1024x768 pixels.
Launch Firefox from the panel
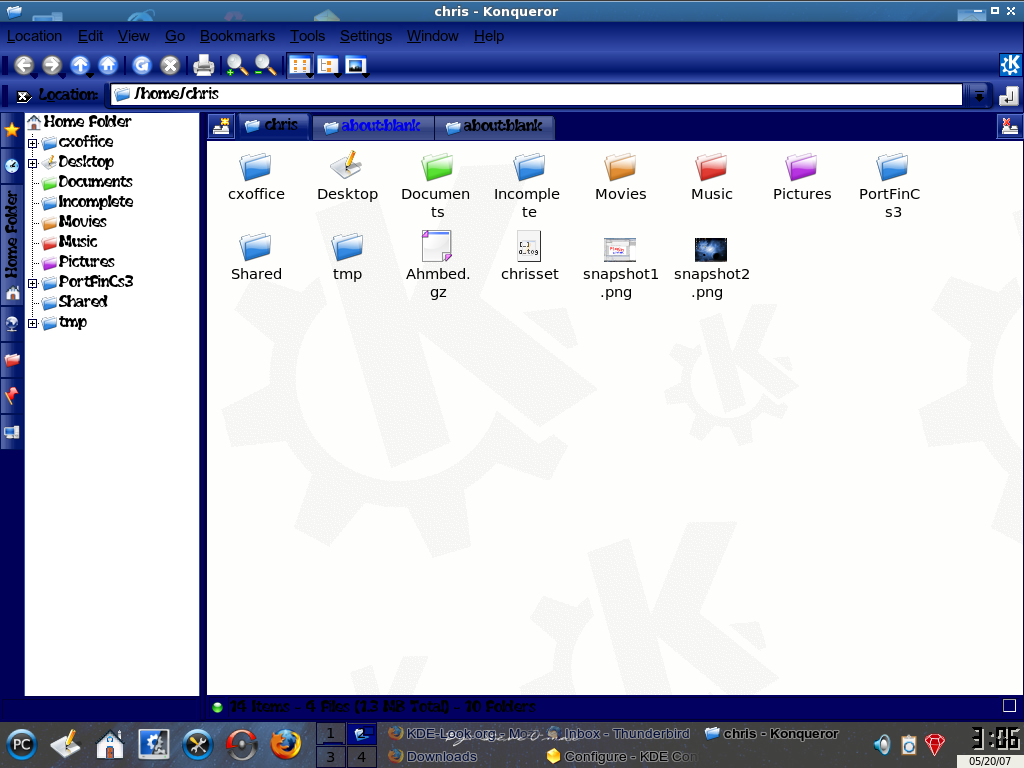(285, 744)
